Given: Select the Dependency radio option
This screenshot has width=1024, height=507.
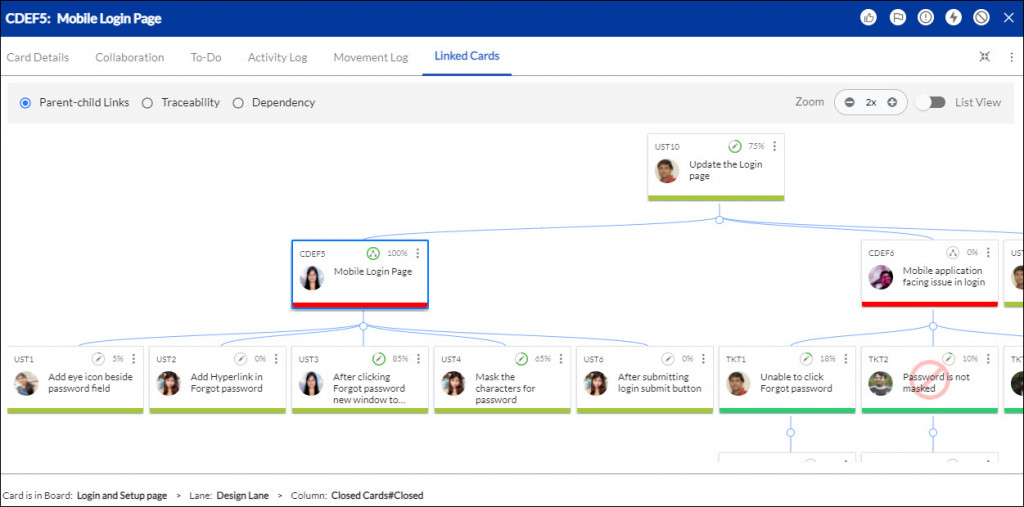Looking at the screenshot, I should [x=238, y=102].
